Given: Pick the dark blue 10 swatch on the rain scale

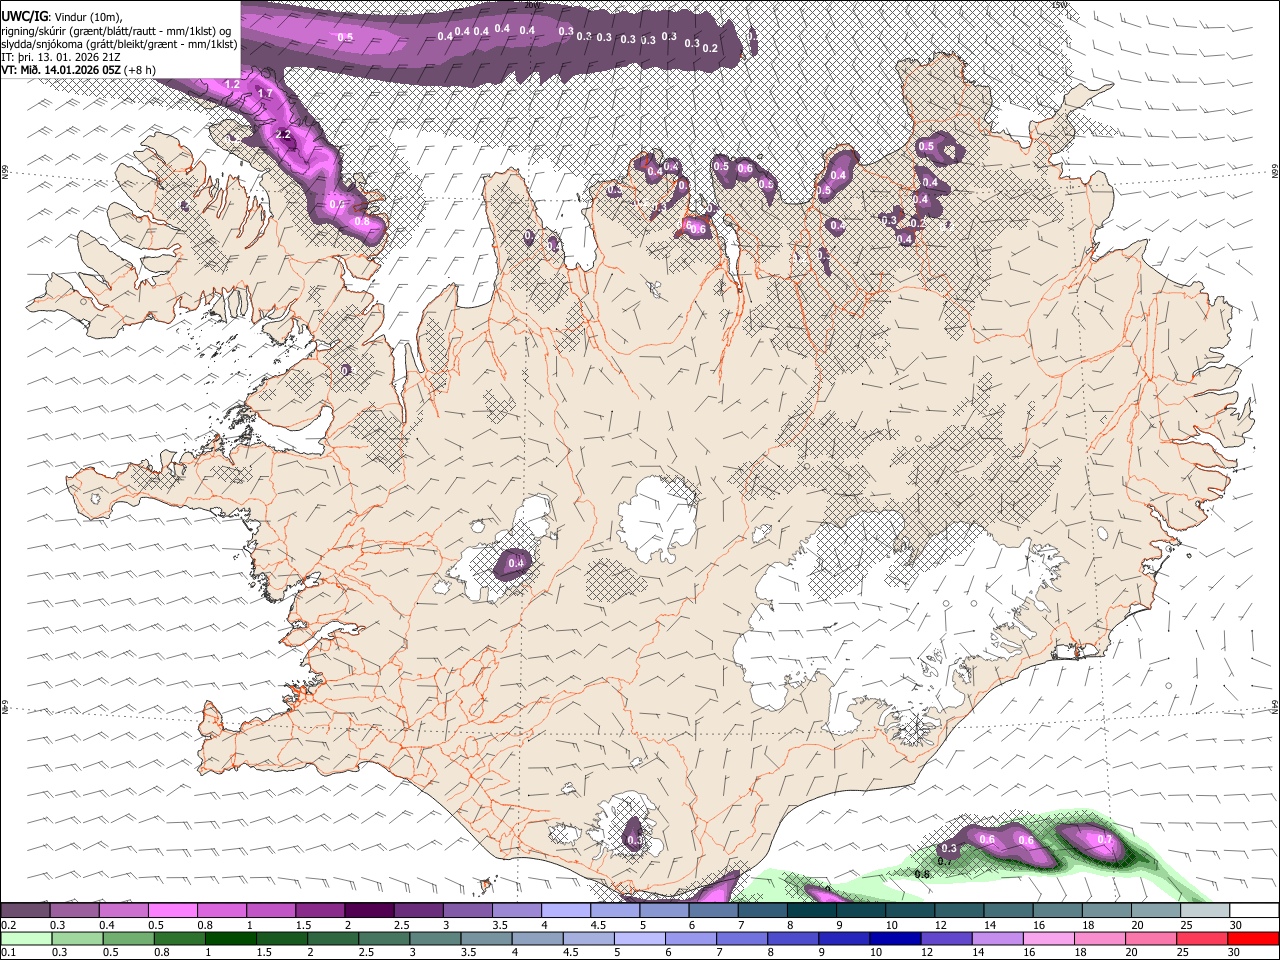Looking at the screenshot, I should coord(894,939).
